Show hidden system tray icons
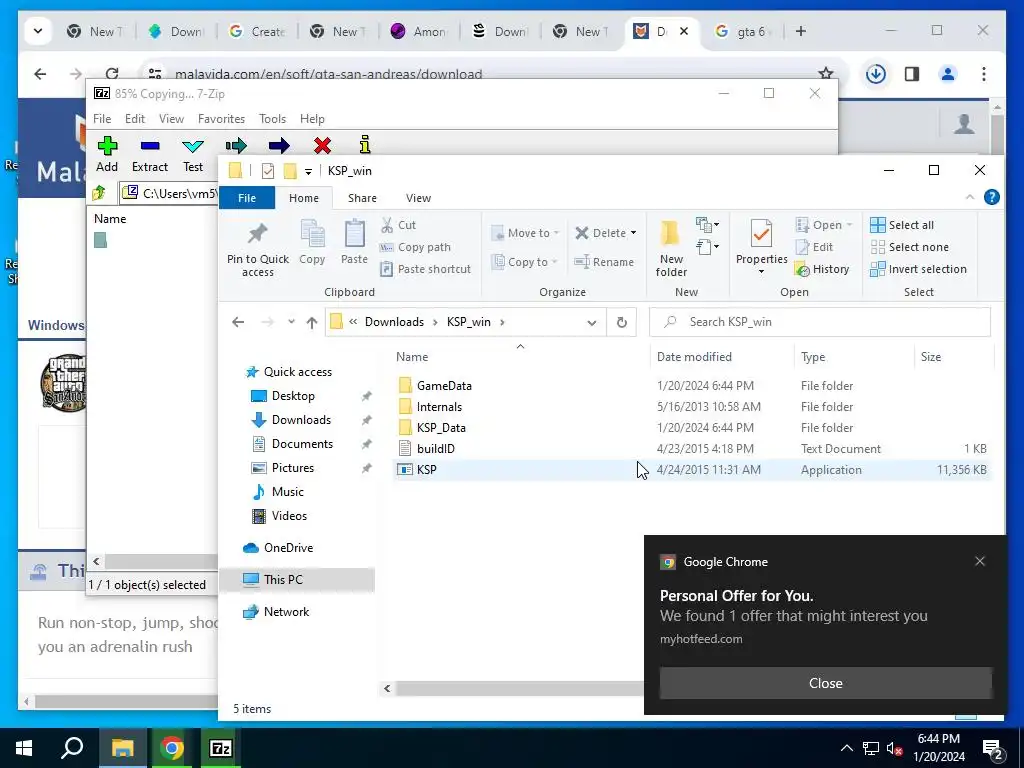 [846, 748]
